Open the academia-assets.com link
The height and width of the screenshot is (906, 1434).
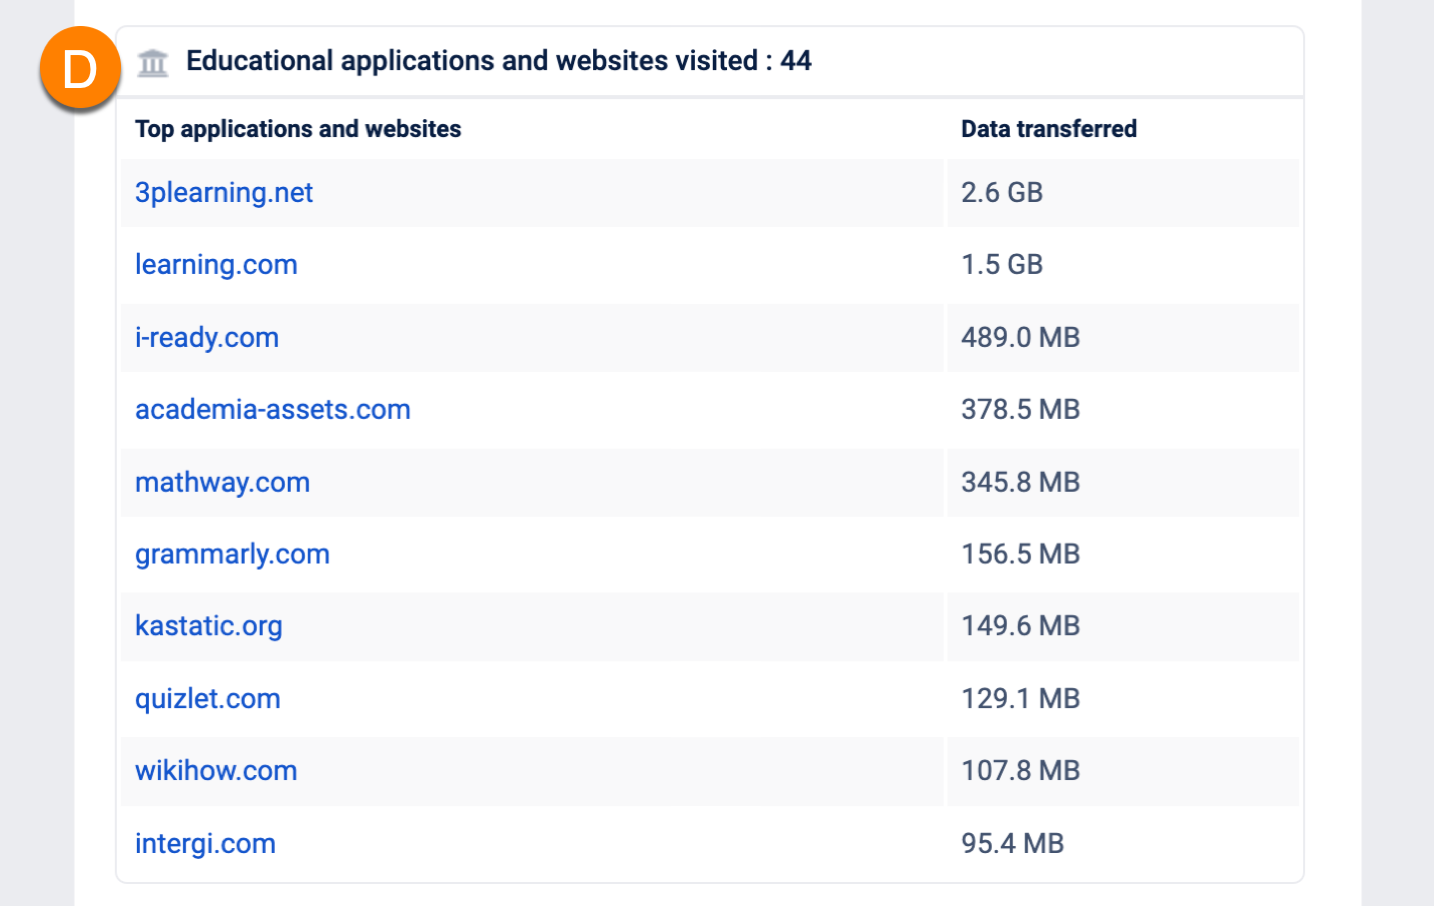coord(273,410)
